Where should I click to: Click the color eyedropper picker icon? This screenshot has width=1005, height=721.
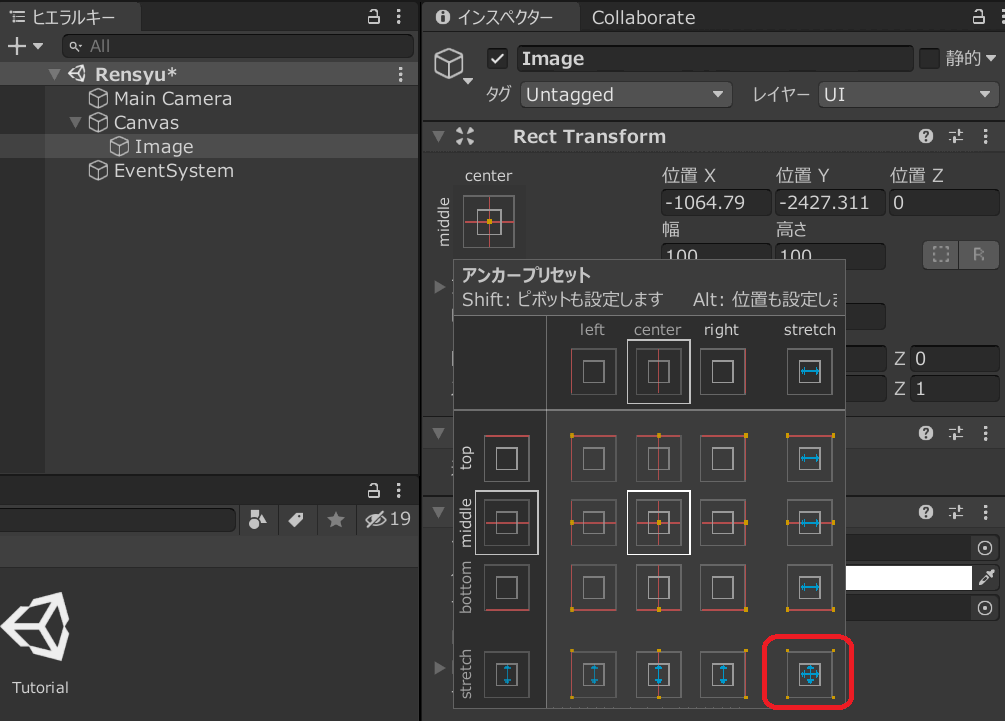pos(986,578)
